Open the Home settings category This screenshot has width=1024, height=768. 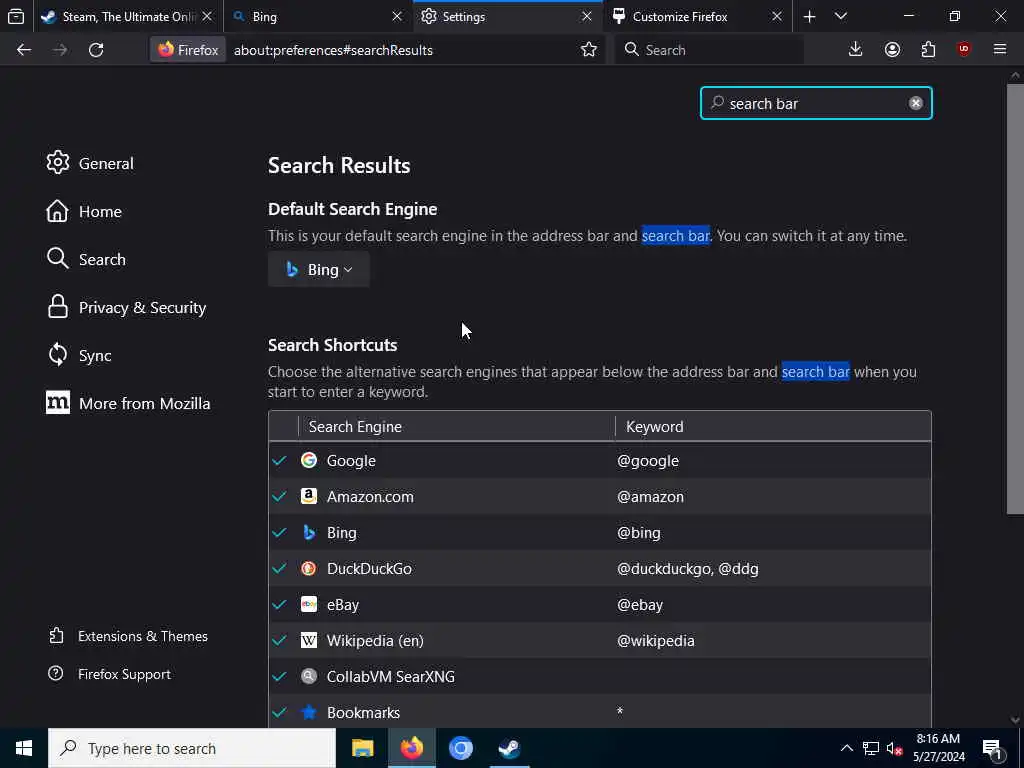tap(84, 212)
